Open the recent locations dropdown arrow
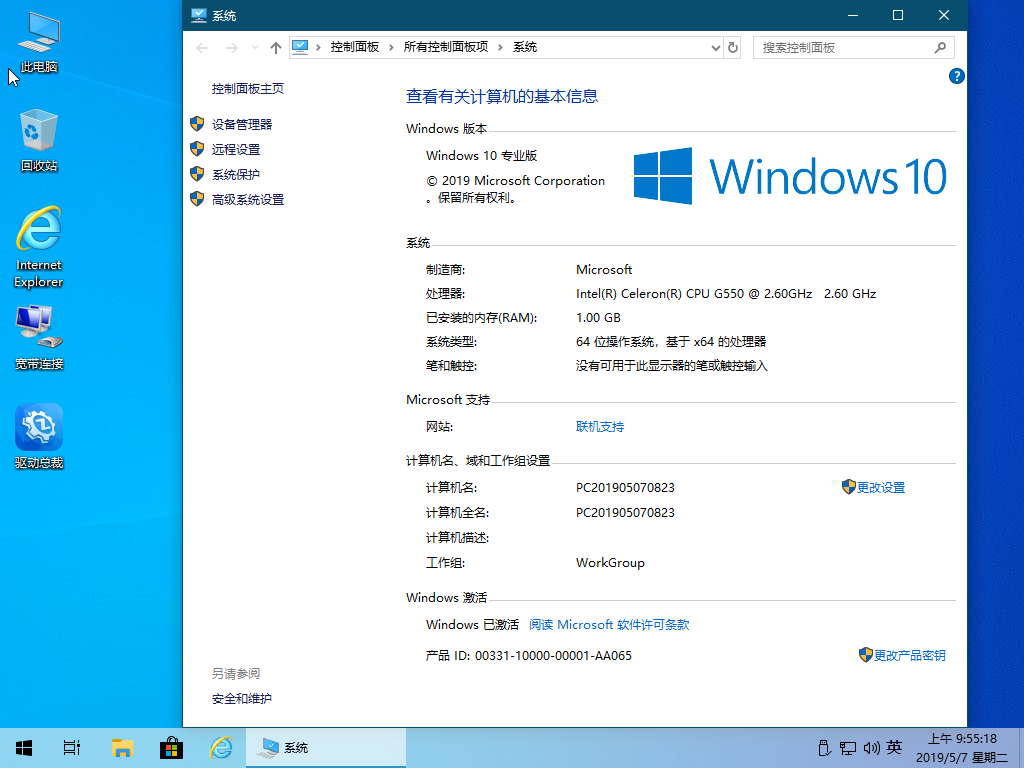1024x768 pixels. pos(255,48)
